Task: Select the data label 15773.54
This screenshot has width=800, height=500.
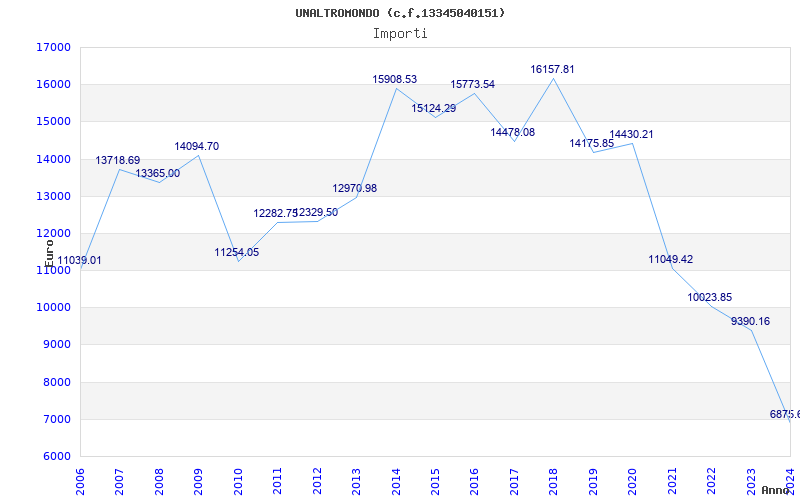Action: (472, 85)
